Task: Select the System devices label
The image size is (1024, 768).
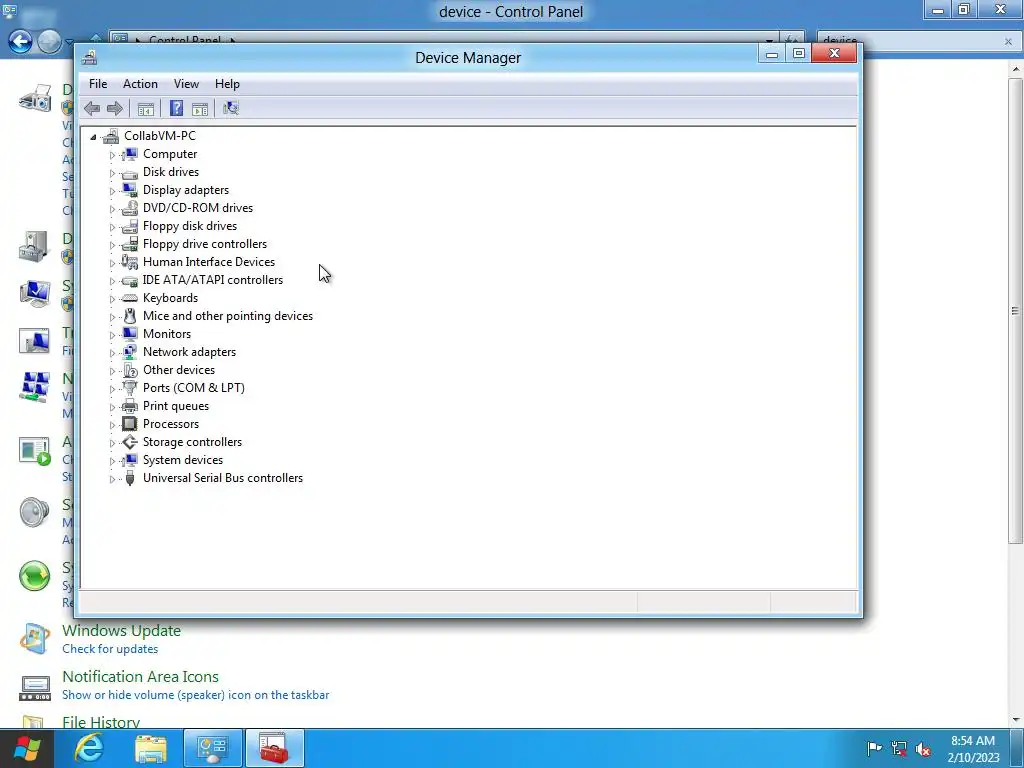Action: (183, 460)
